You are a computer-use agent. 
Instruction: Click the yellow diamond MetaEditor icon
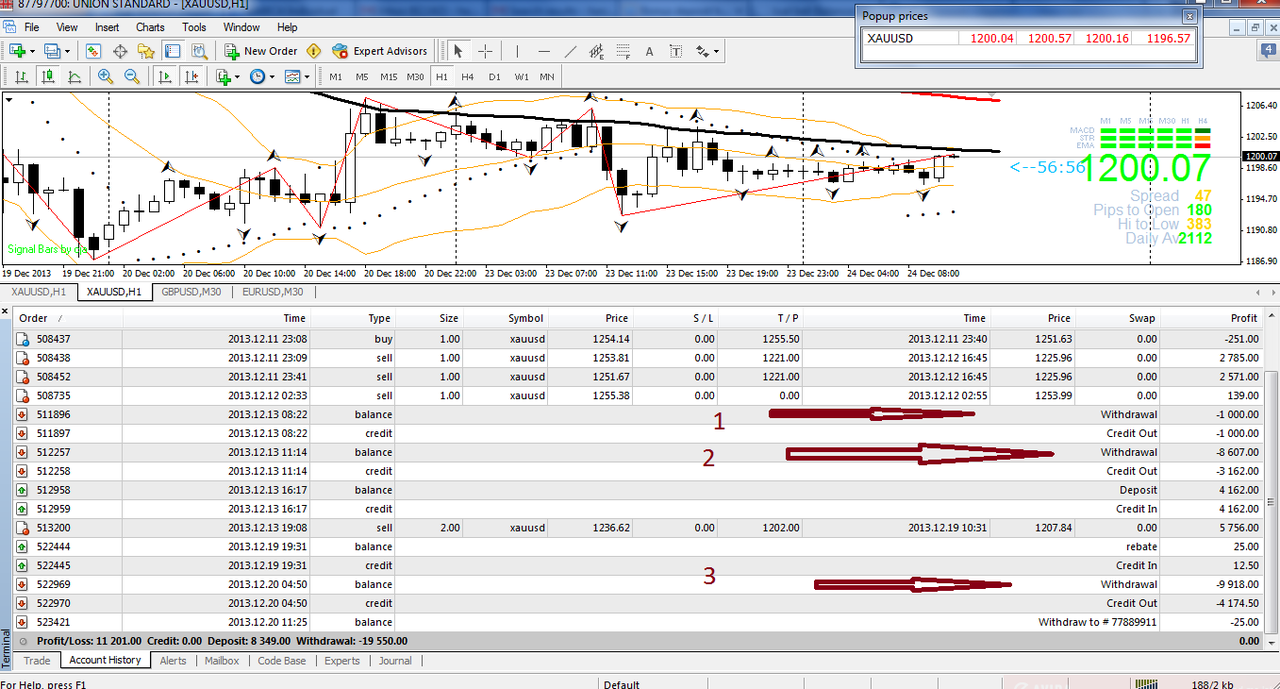tap(314, 51)
